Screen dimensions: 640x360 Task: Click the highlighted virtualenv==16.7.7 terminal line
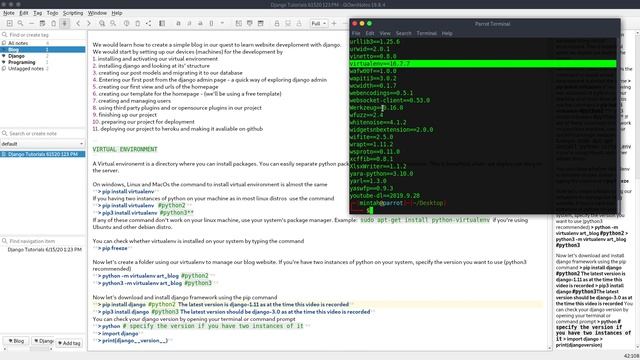click(x=483, y=64)
